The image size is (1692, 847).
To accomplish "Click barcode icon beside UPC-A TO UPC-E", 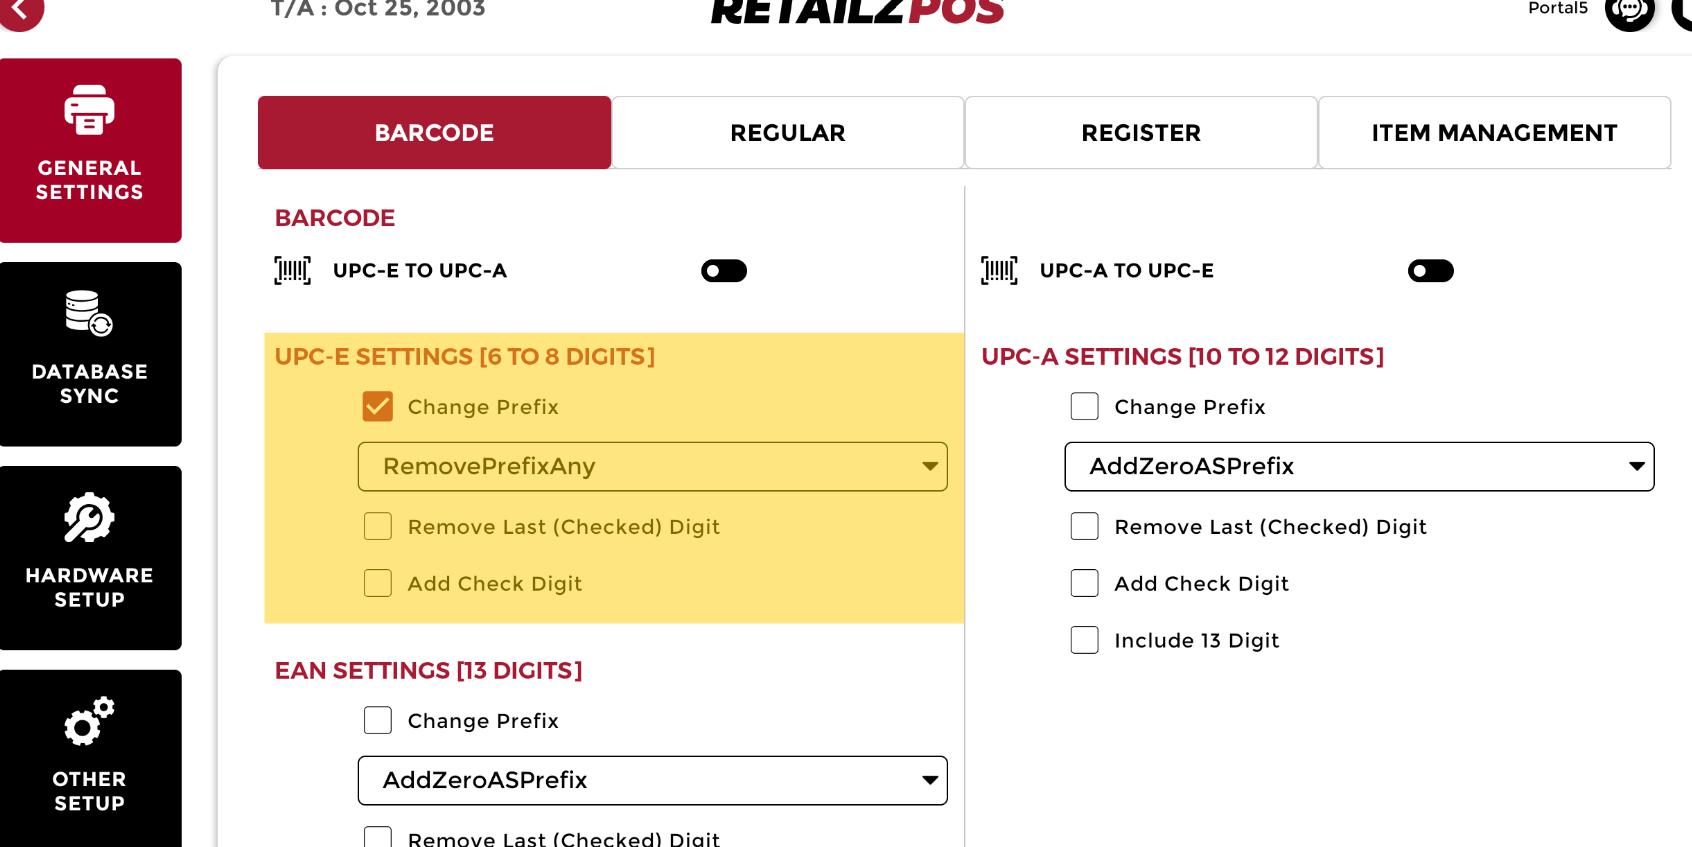I will 999,271.
